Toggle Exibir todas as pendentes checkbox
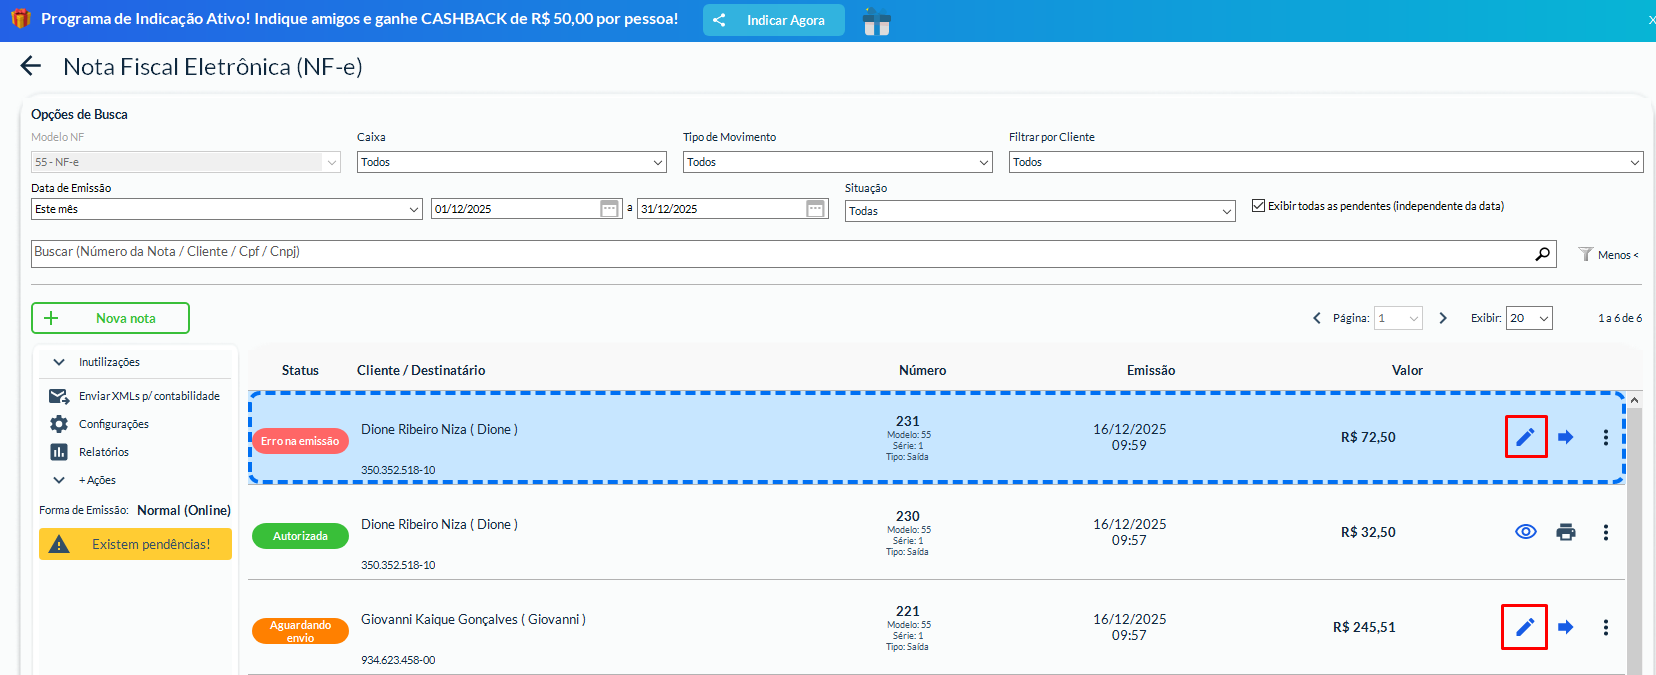The height and width of the screenshot is (675, 1656). tap(1258, 206)
